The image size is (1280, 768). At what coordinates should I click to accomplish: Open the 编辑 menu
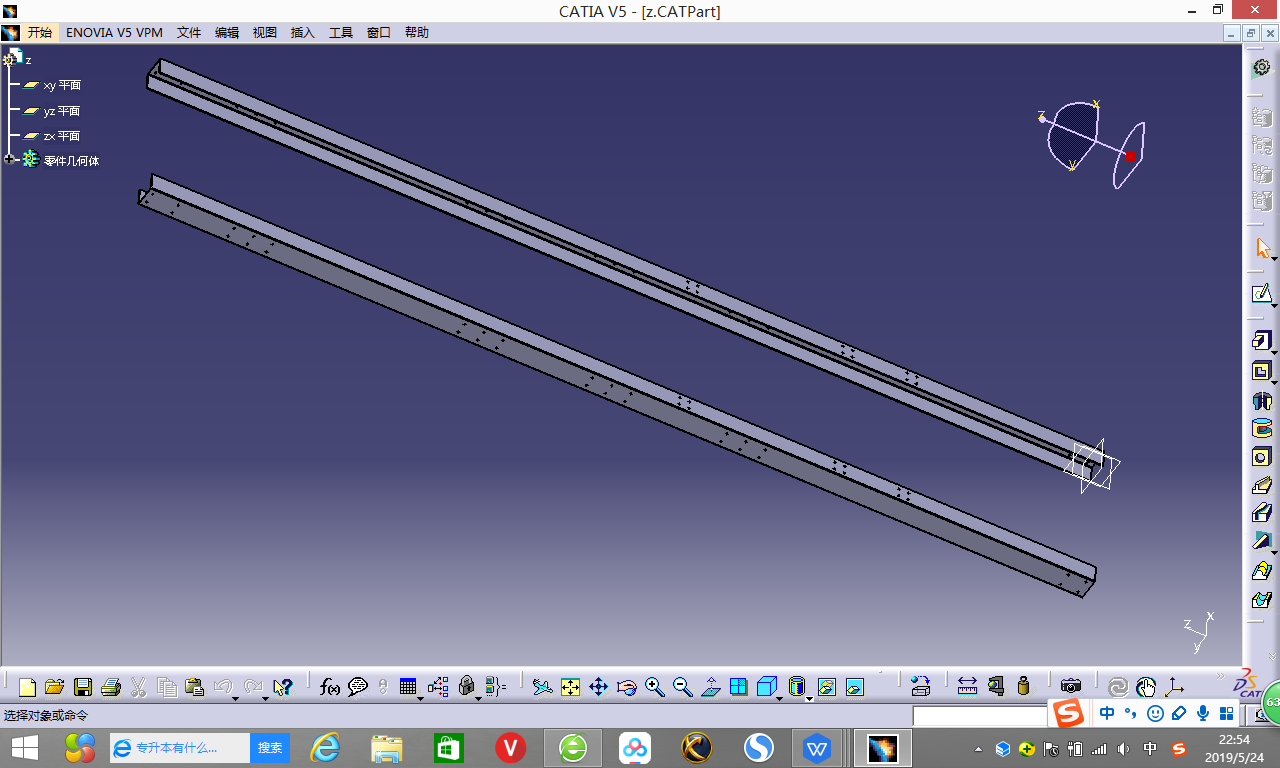[x=227, y=32]
